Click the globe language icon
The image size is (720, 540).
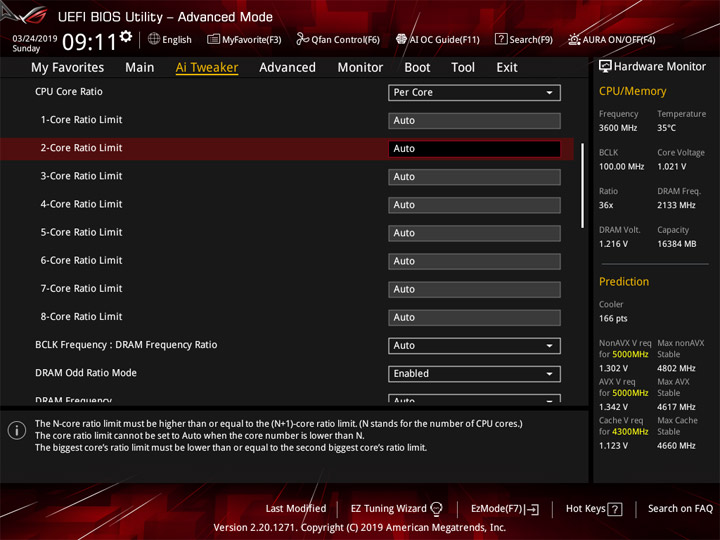154,39
